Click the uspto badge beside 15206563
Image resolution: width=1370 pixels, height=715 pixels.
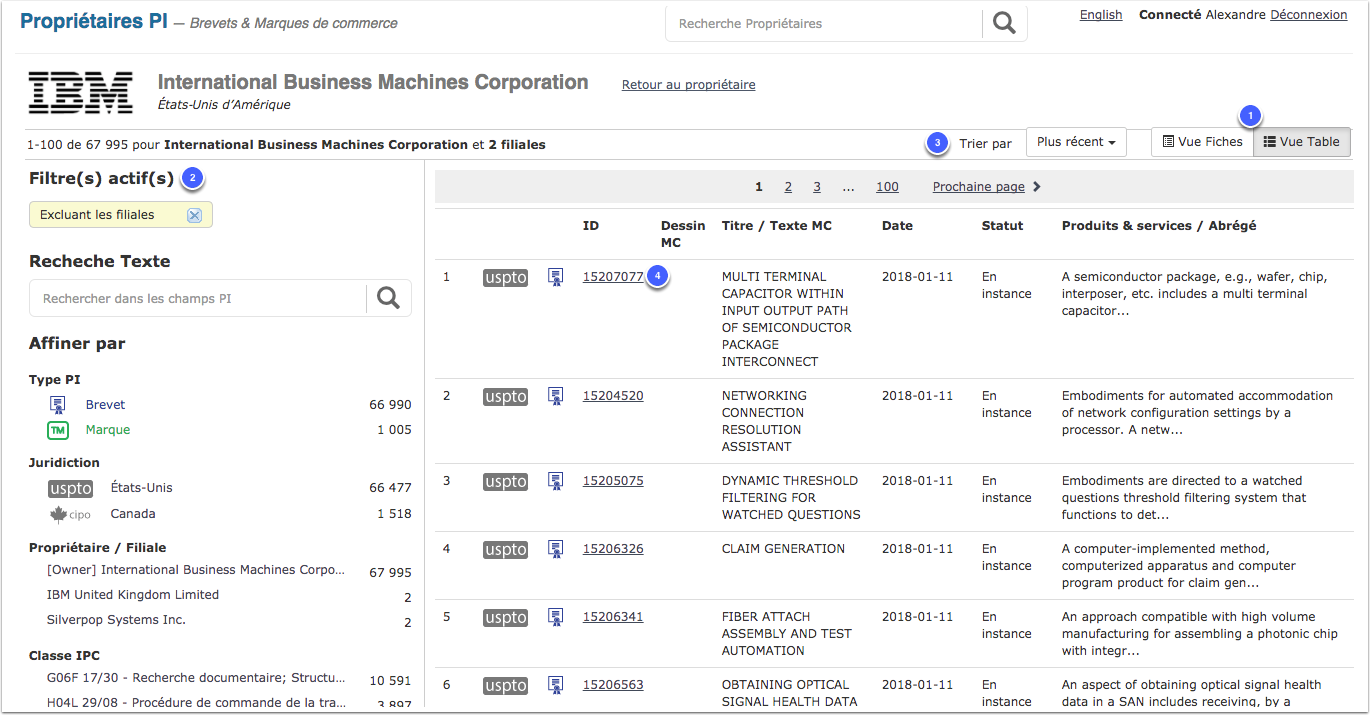click(505, 686)
